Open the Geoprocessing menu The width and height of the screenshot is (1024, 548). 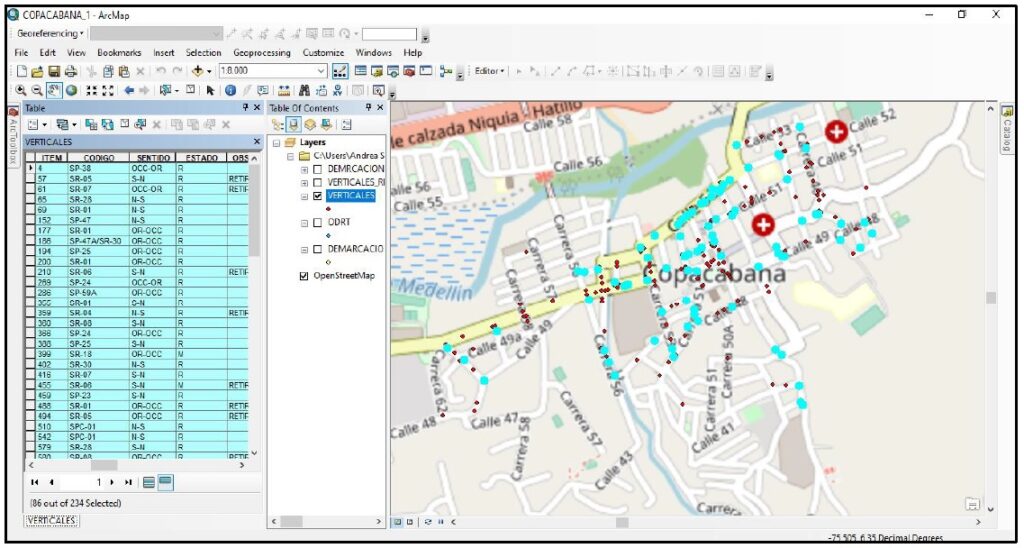[x=261, y=53]
